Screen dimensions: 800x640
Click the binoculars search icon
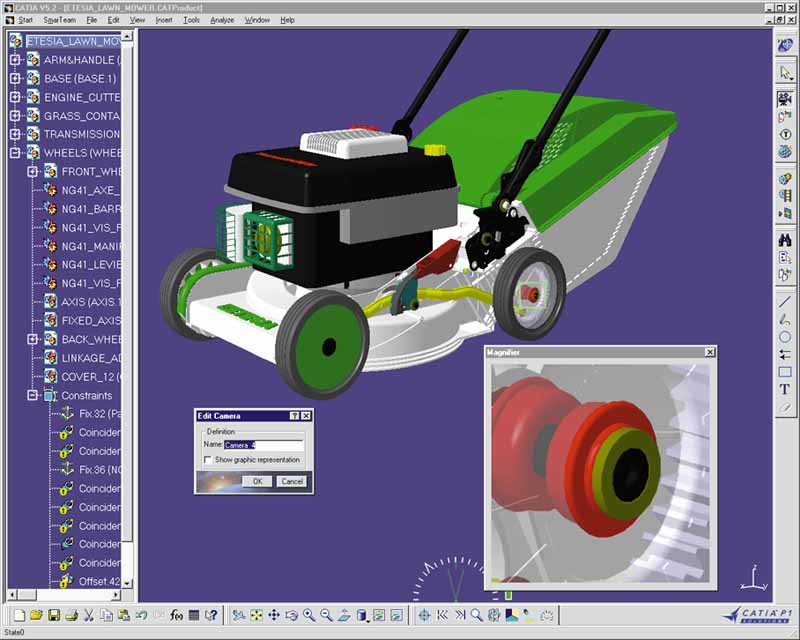[785, 240]
